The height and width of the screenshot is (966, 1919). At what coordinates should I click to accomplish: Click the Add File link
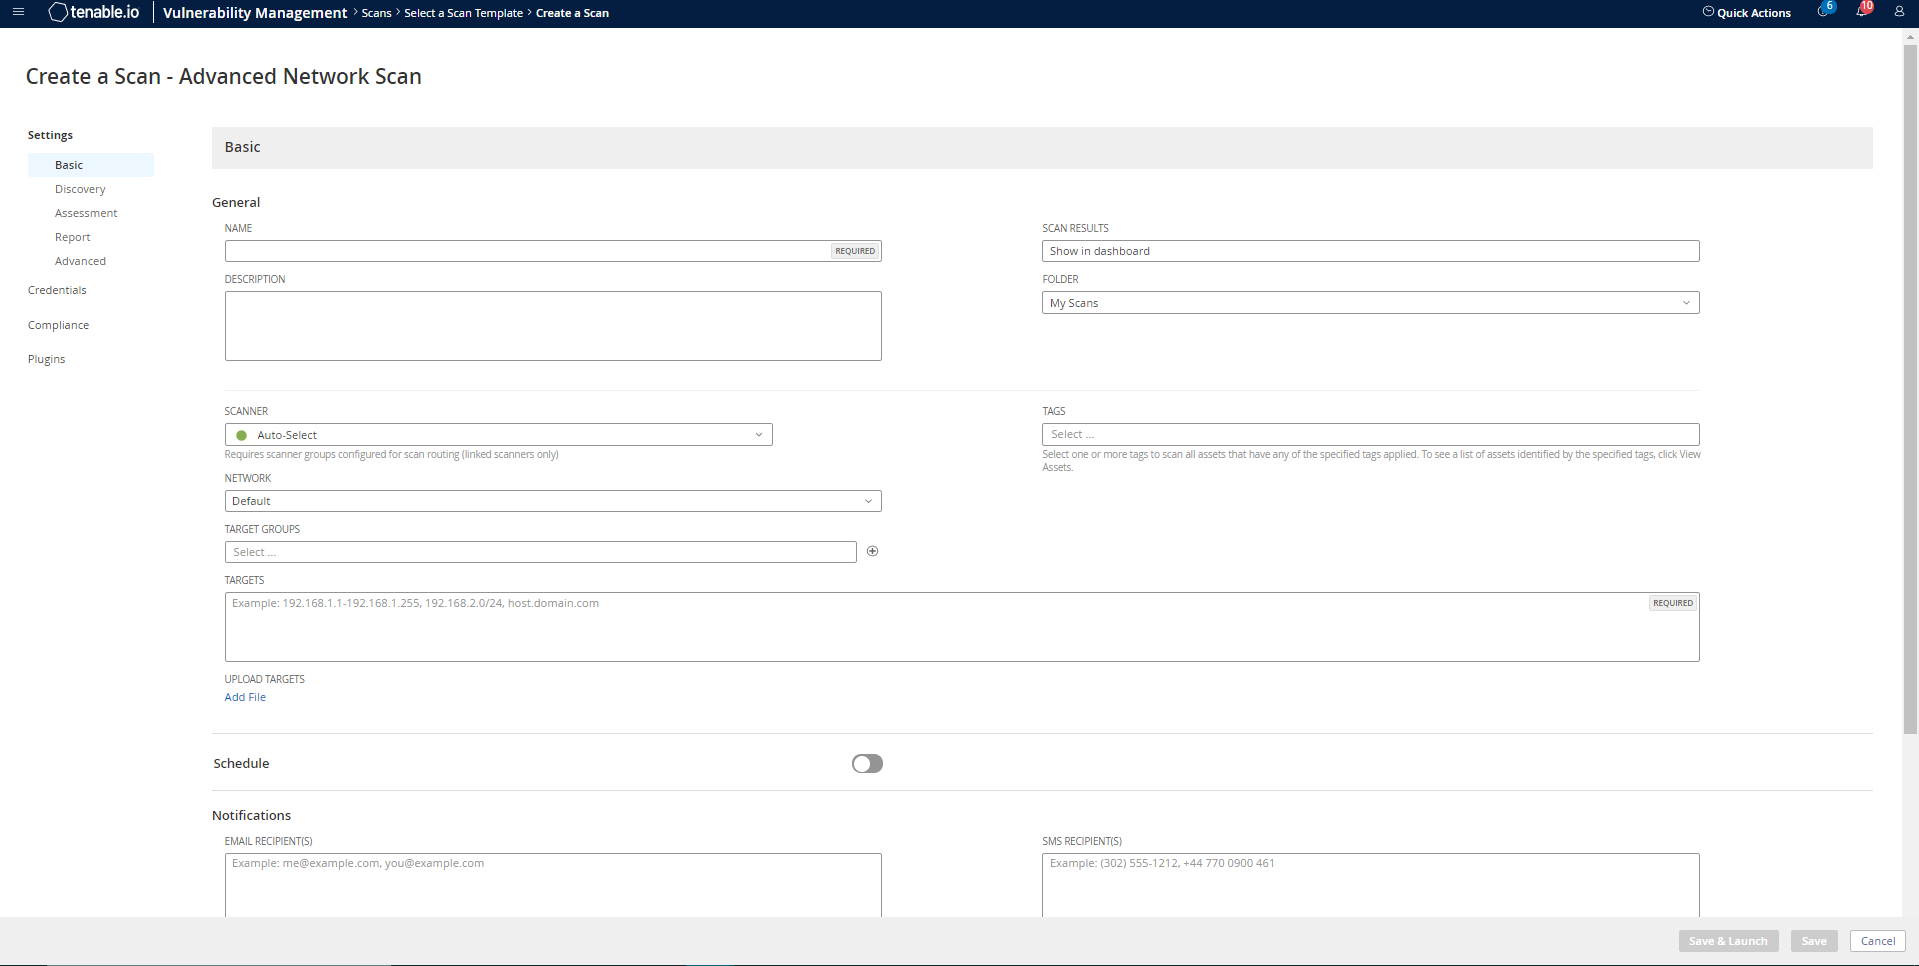click(245, 697)
